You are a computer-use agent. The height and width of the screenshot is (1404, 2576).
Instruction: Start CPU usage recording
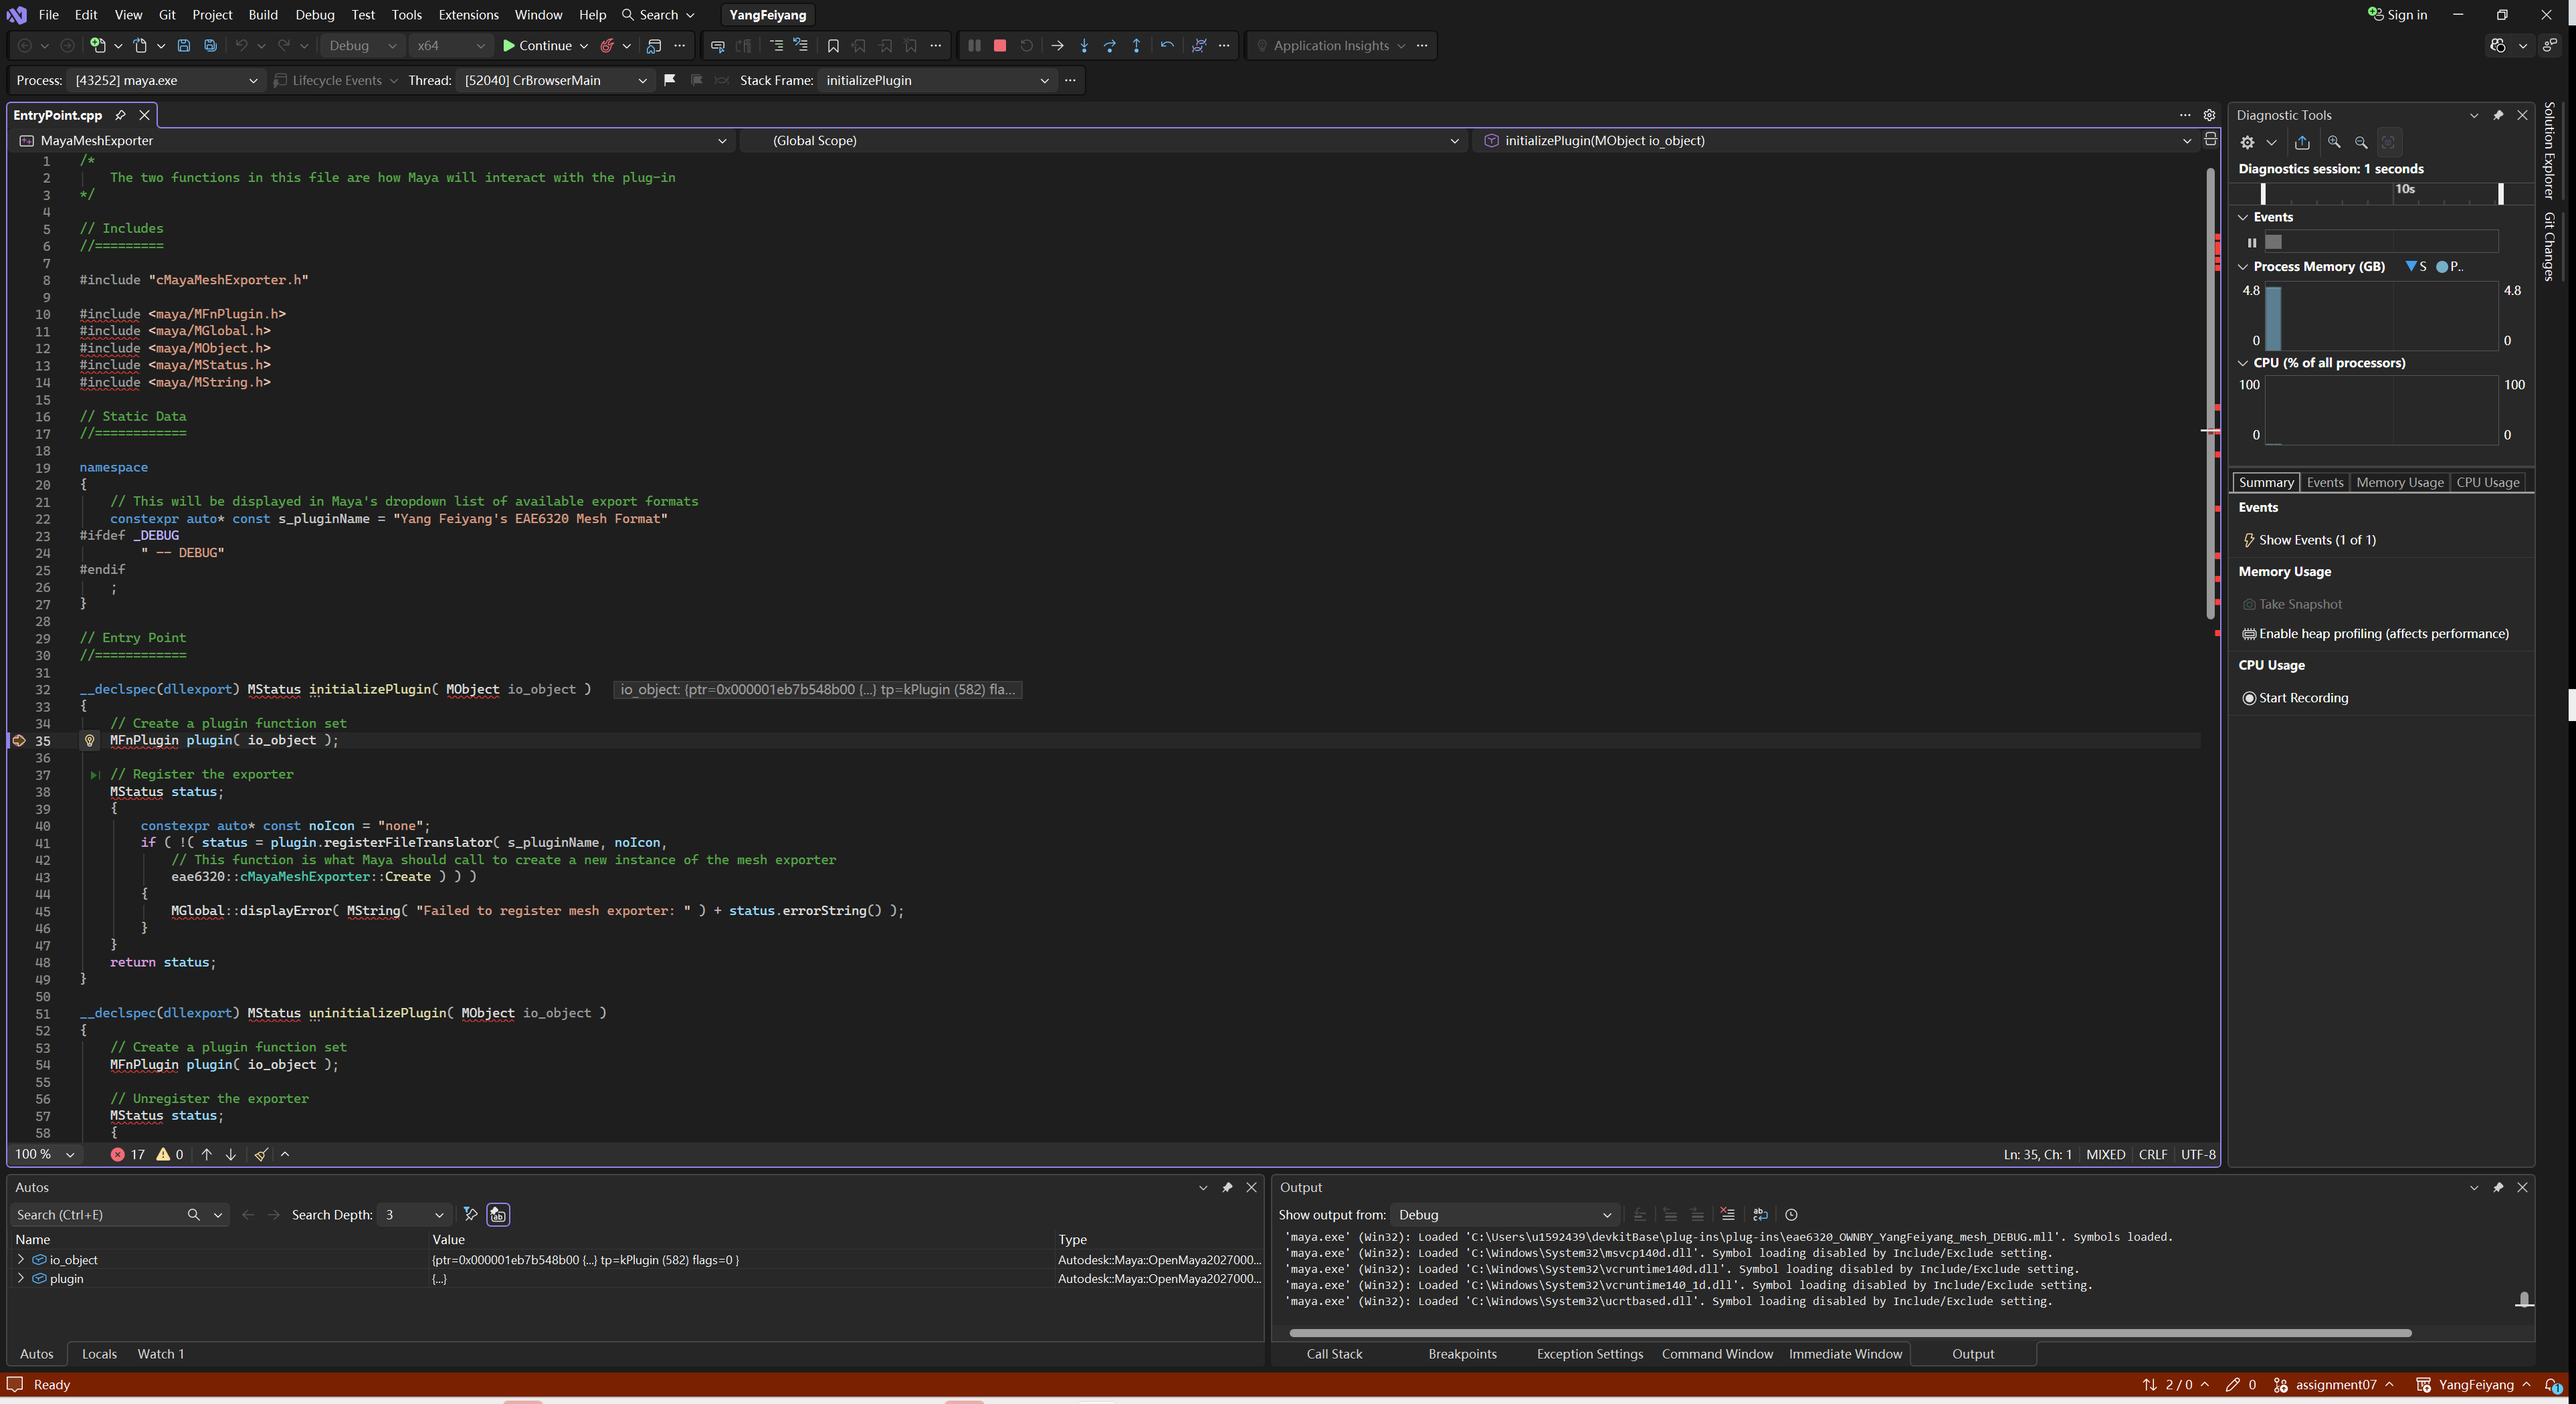[x=2295, y=698]
